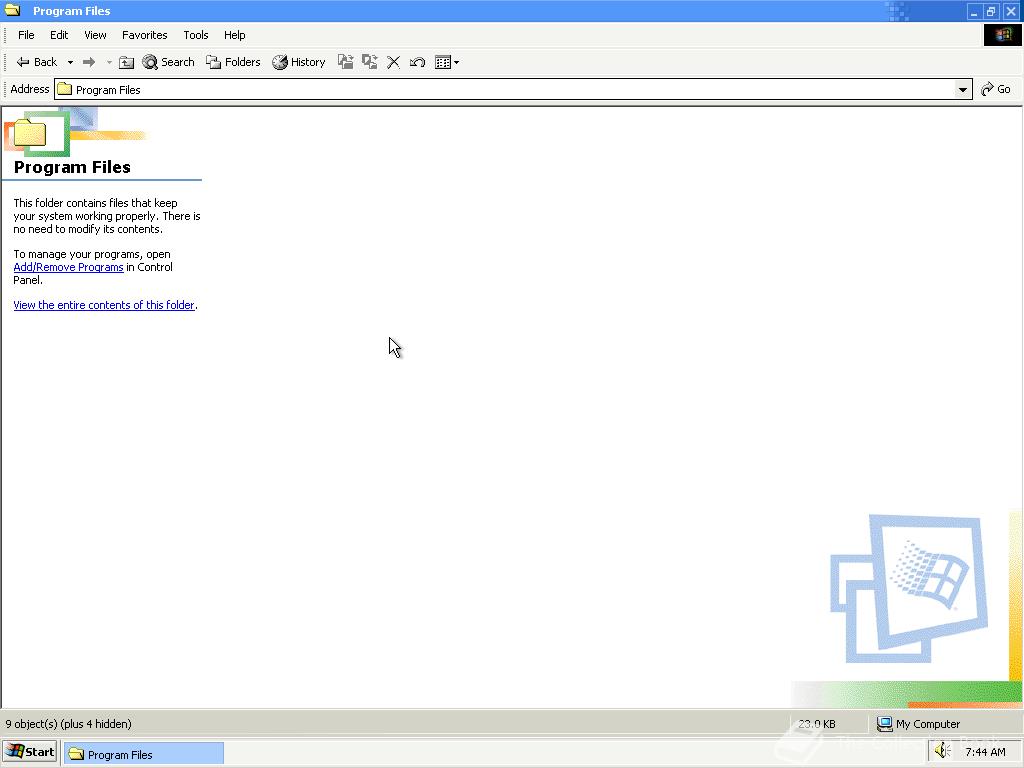Click the Start button
Viewport: 1024px width, 768px height.
pyautogui.click(x=30, y=752)
